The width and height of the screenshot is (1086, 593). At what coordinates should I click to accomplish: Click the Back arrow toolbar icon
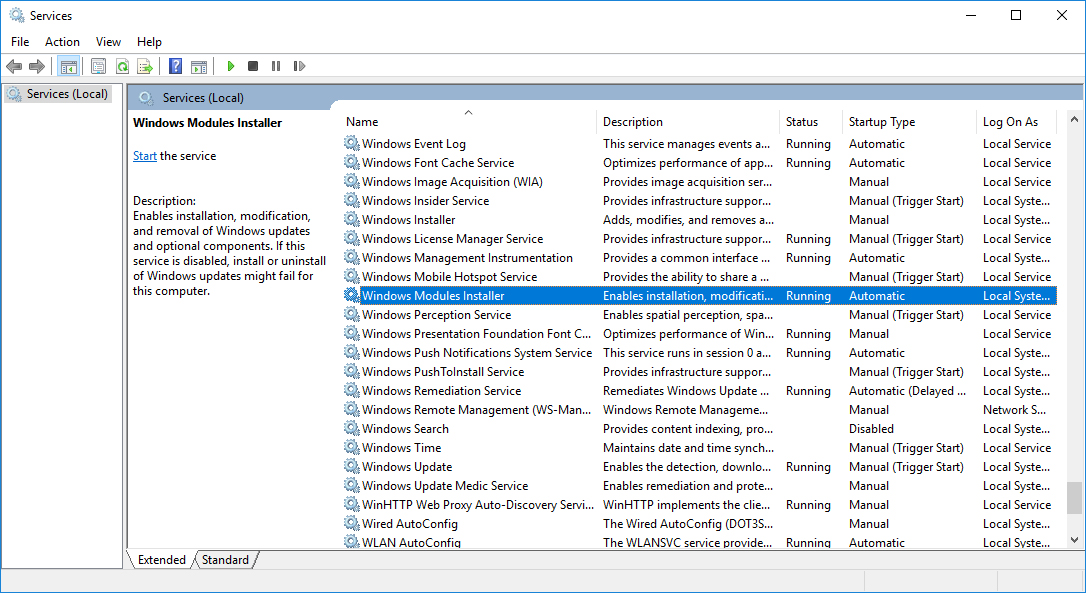[x=14, y=67]
